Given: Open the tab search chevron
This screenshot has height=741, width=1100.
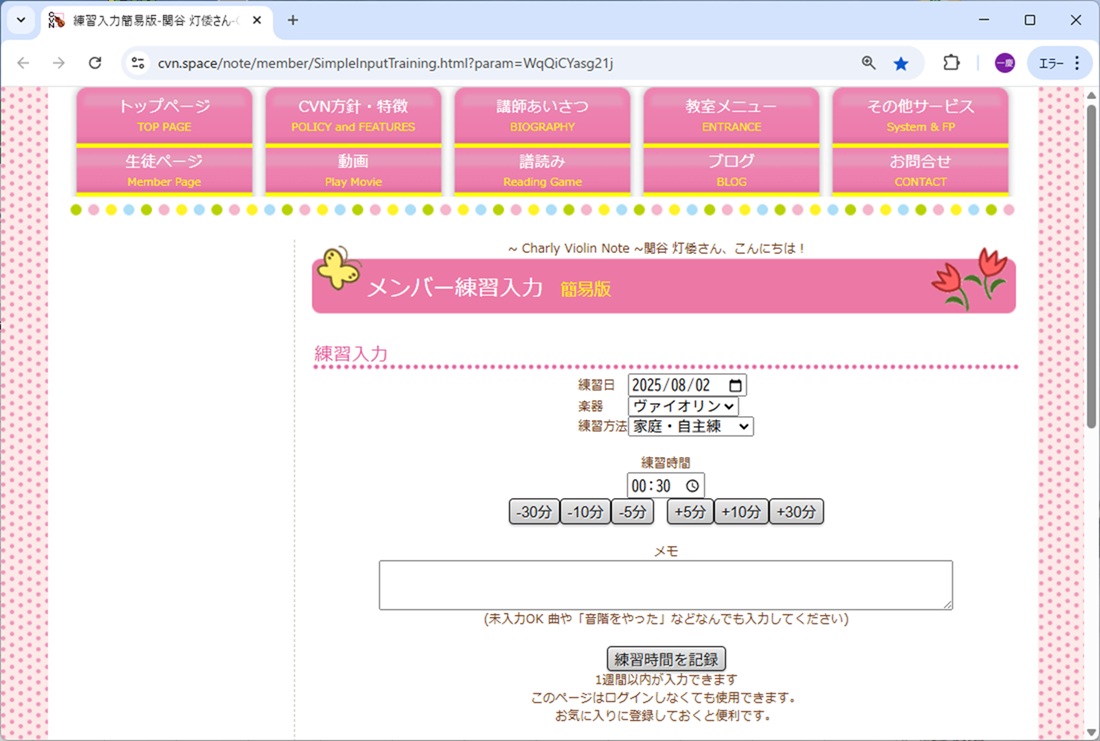Looking at the screenshot, I should point(20,20).
